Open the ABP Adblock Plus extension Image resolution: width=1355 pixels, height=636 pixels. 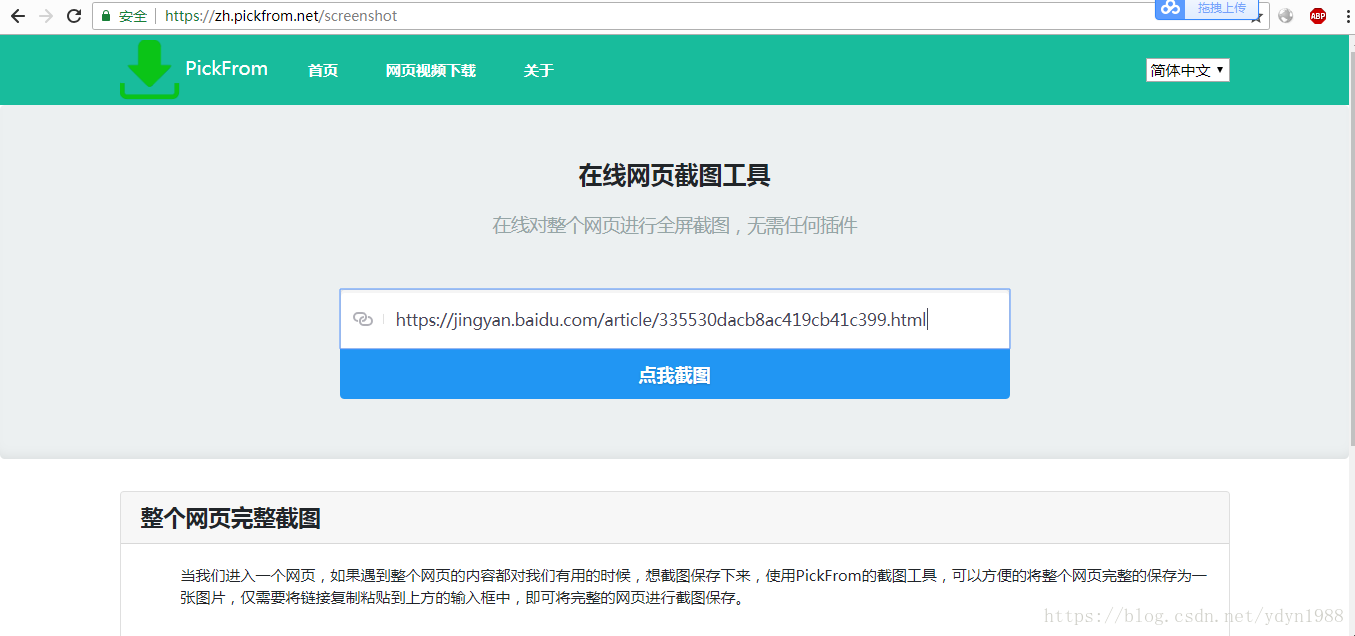[1318, 16]
